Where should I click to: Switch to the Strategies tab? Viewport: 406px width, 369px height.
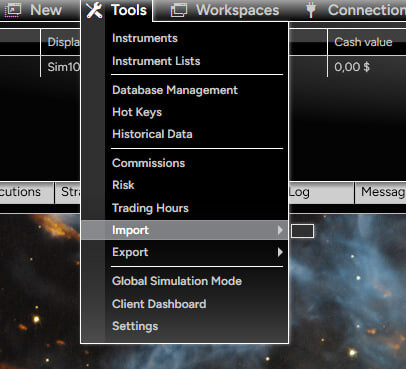[68, 192]
